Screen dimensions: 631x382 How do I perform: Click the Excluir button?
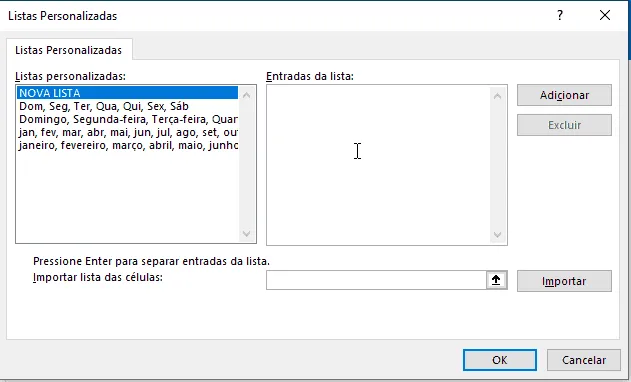pos(564,125)
